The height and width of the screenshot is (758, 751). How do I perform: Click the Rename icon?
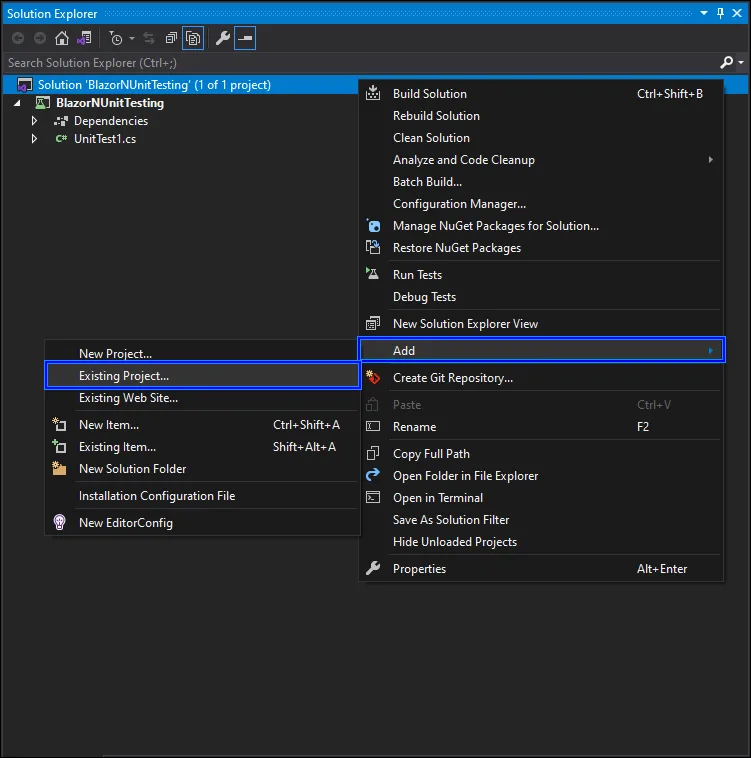(x=373, y=426)
